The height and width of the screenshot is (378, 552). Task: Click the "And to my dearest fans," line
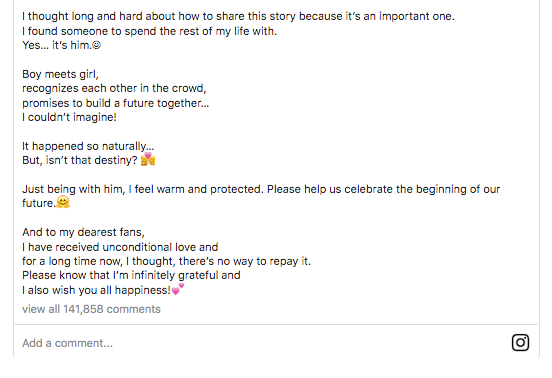(x=83, y=232)
